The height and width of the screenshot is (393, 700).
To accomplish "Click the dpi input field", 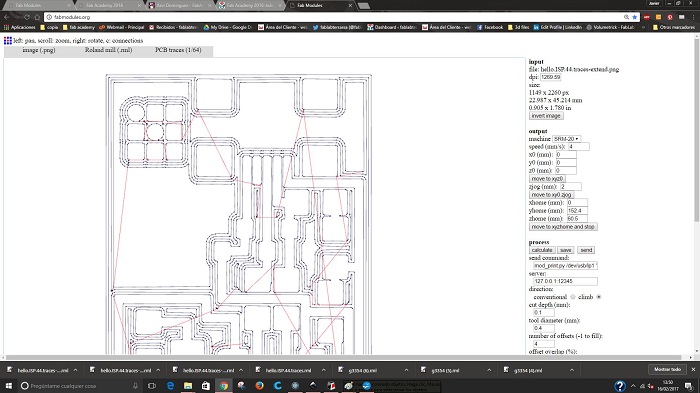I will click(550, 77).
